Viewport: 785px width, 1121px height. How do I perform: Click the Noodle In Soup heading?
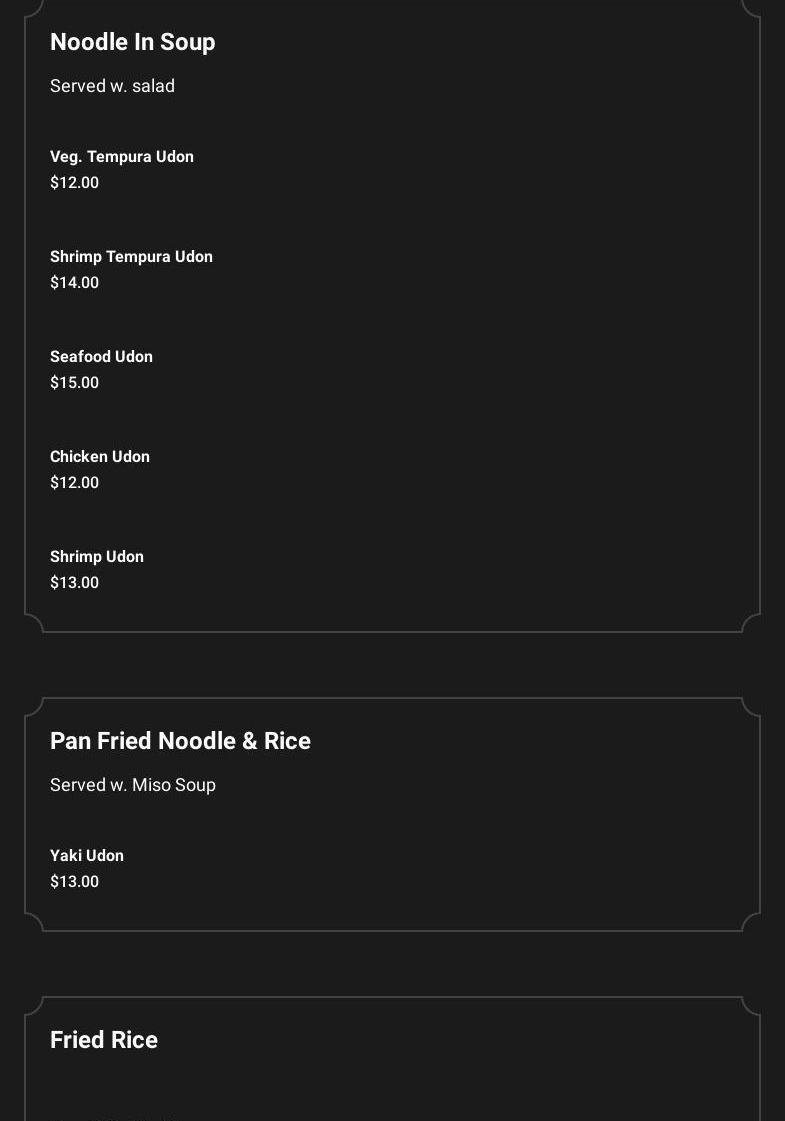[x=132, y=42]
